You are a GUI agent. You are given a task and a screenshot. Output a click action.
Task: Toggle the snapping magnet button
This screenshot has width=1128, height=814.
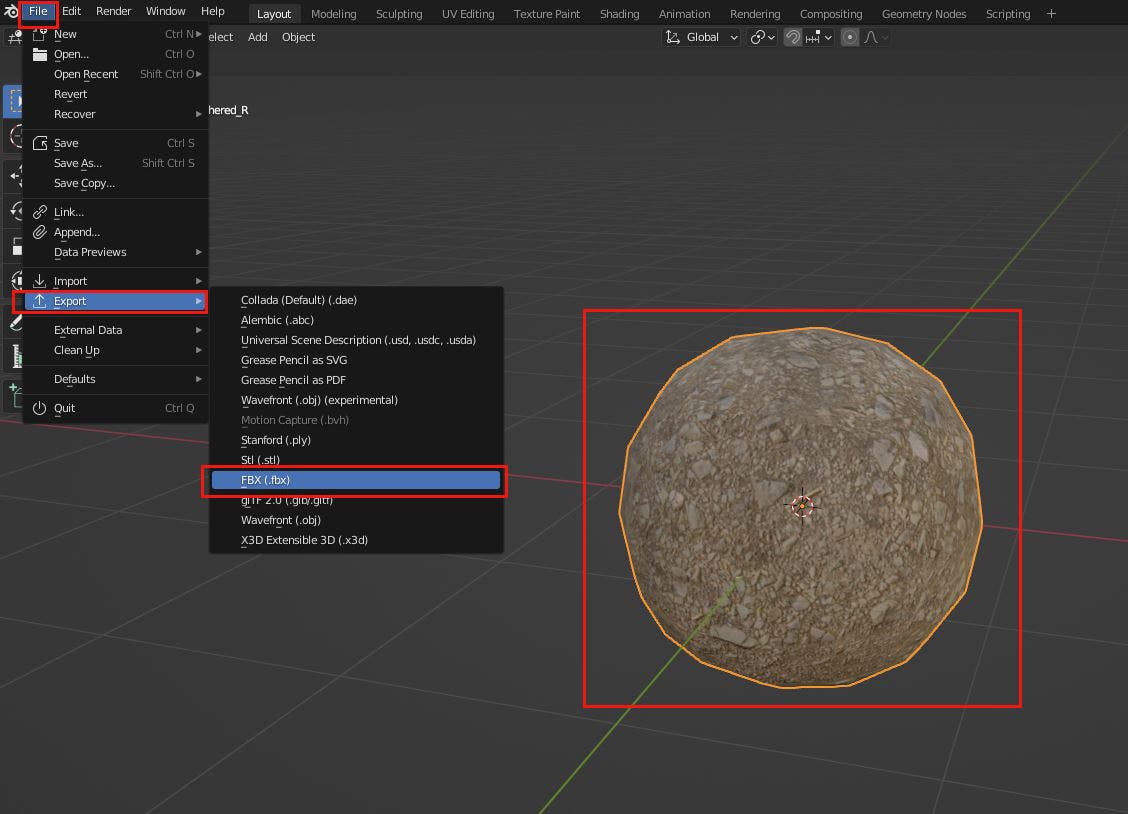click(792, 37)
